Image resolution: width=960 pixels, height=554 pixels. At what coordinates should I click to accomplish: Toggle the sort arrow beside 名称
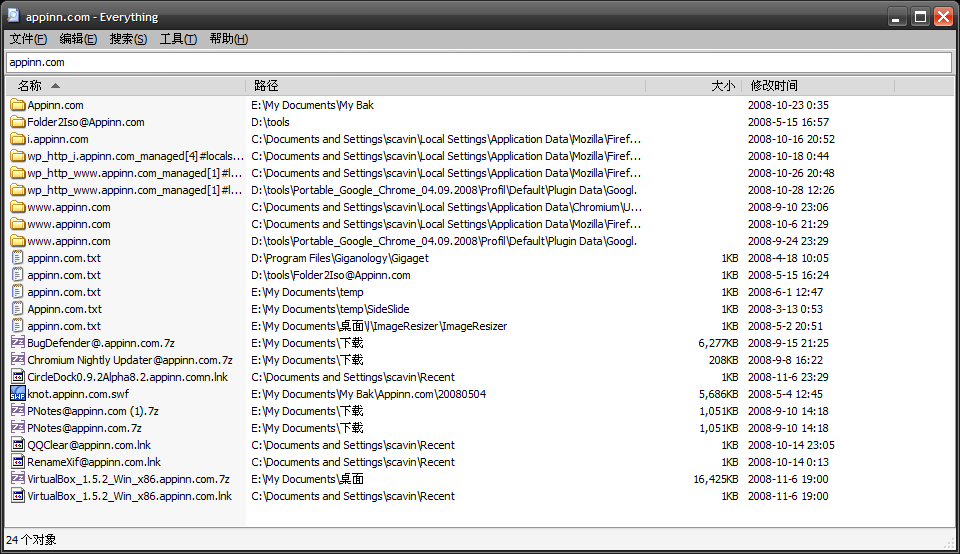[55, 86]
